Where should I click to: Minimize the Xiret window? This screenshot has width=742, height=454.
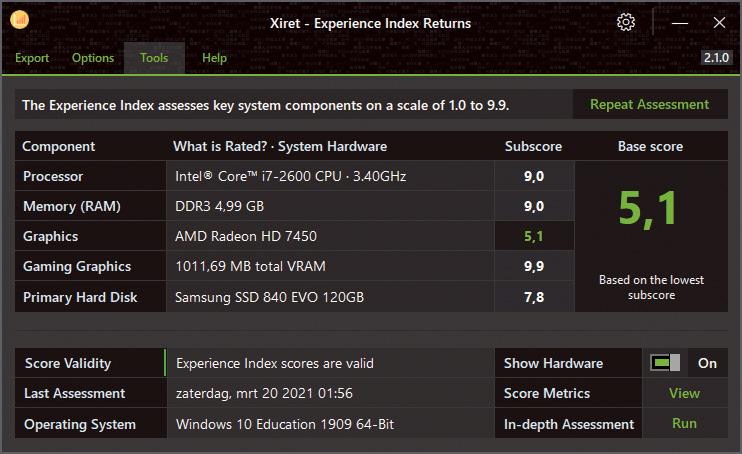680,23
